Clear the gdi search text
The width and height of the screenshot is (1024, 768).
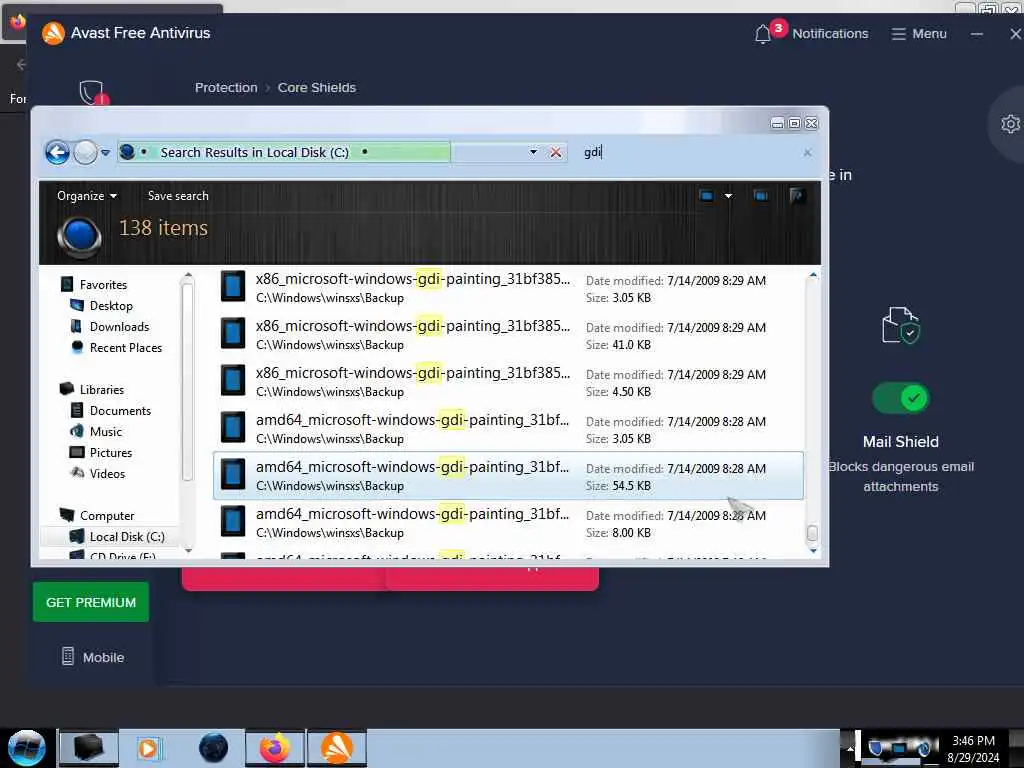point(807,152)
